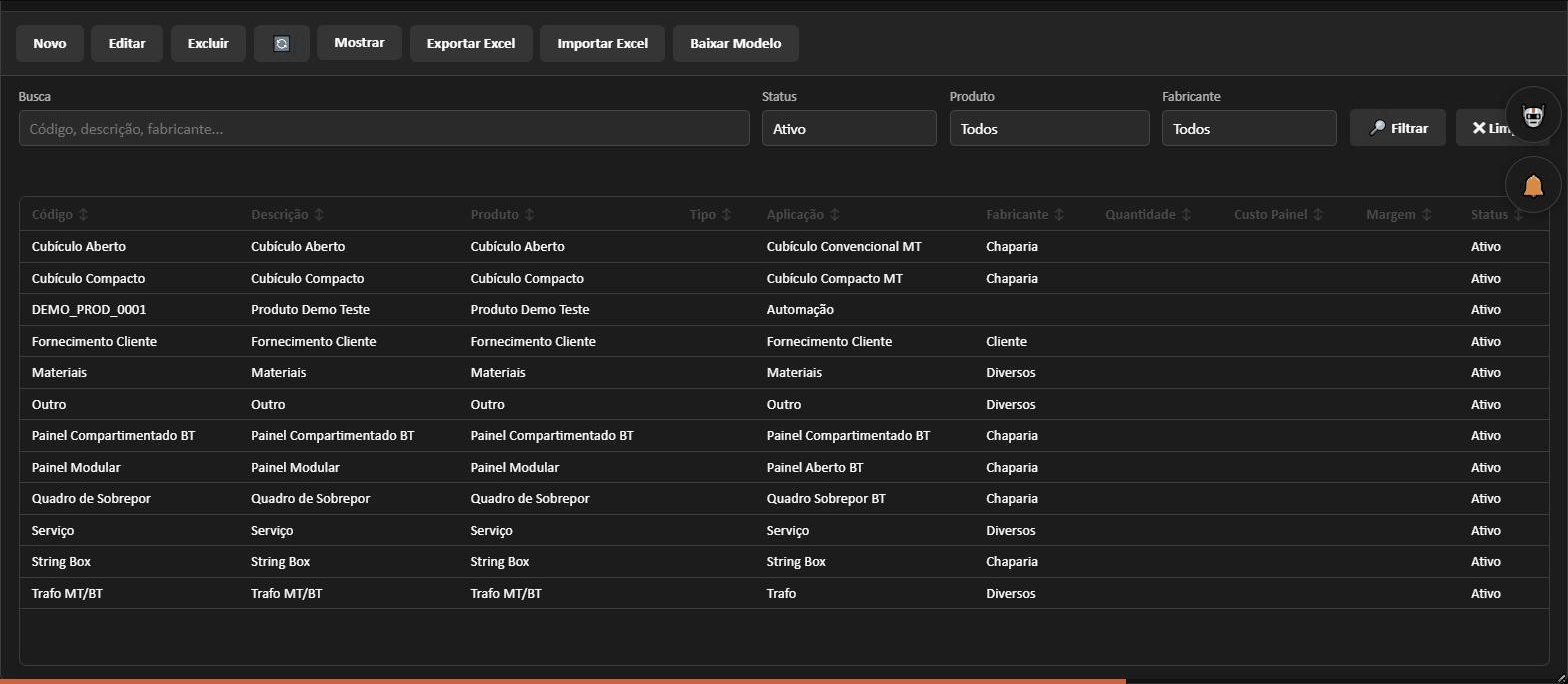Click the Importar Excel button

(603, 44)
